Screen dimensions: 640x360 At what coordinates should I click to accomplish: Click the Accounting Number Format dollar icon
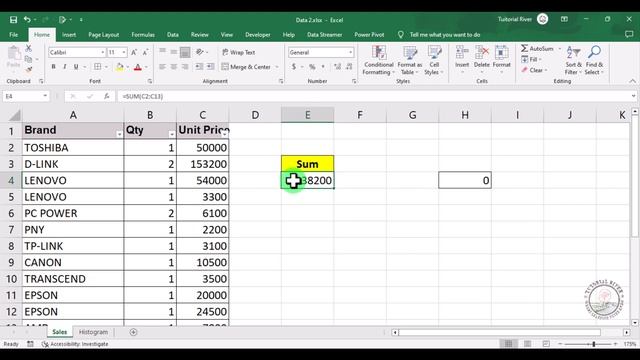(x=293, y=67)
